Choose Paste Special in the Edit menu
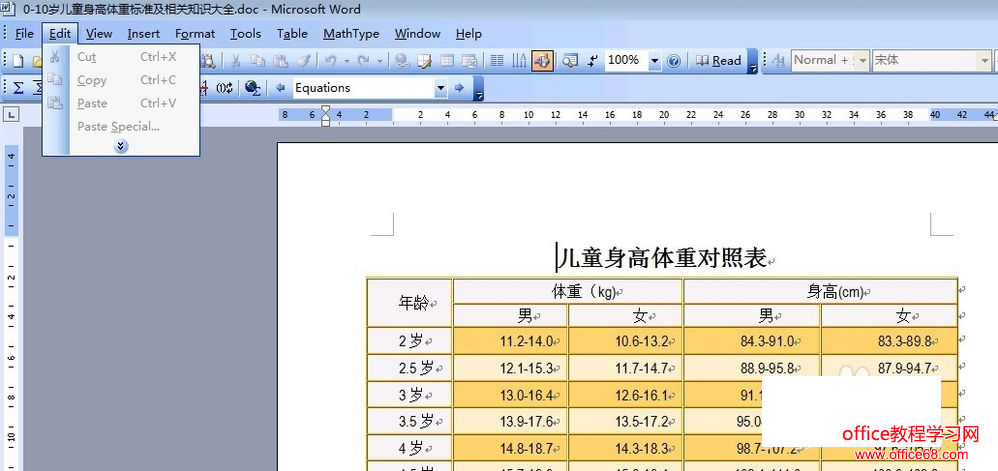 [121, 126]
